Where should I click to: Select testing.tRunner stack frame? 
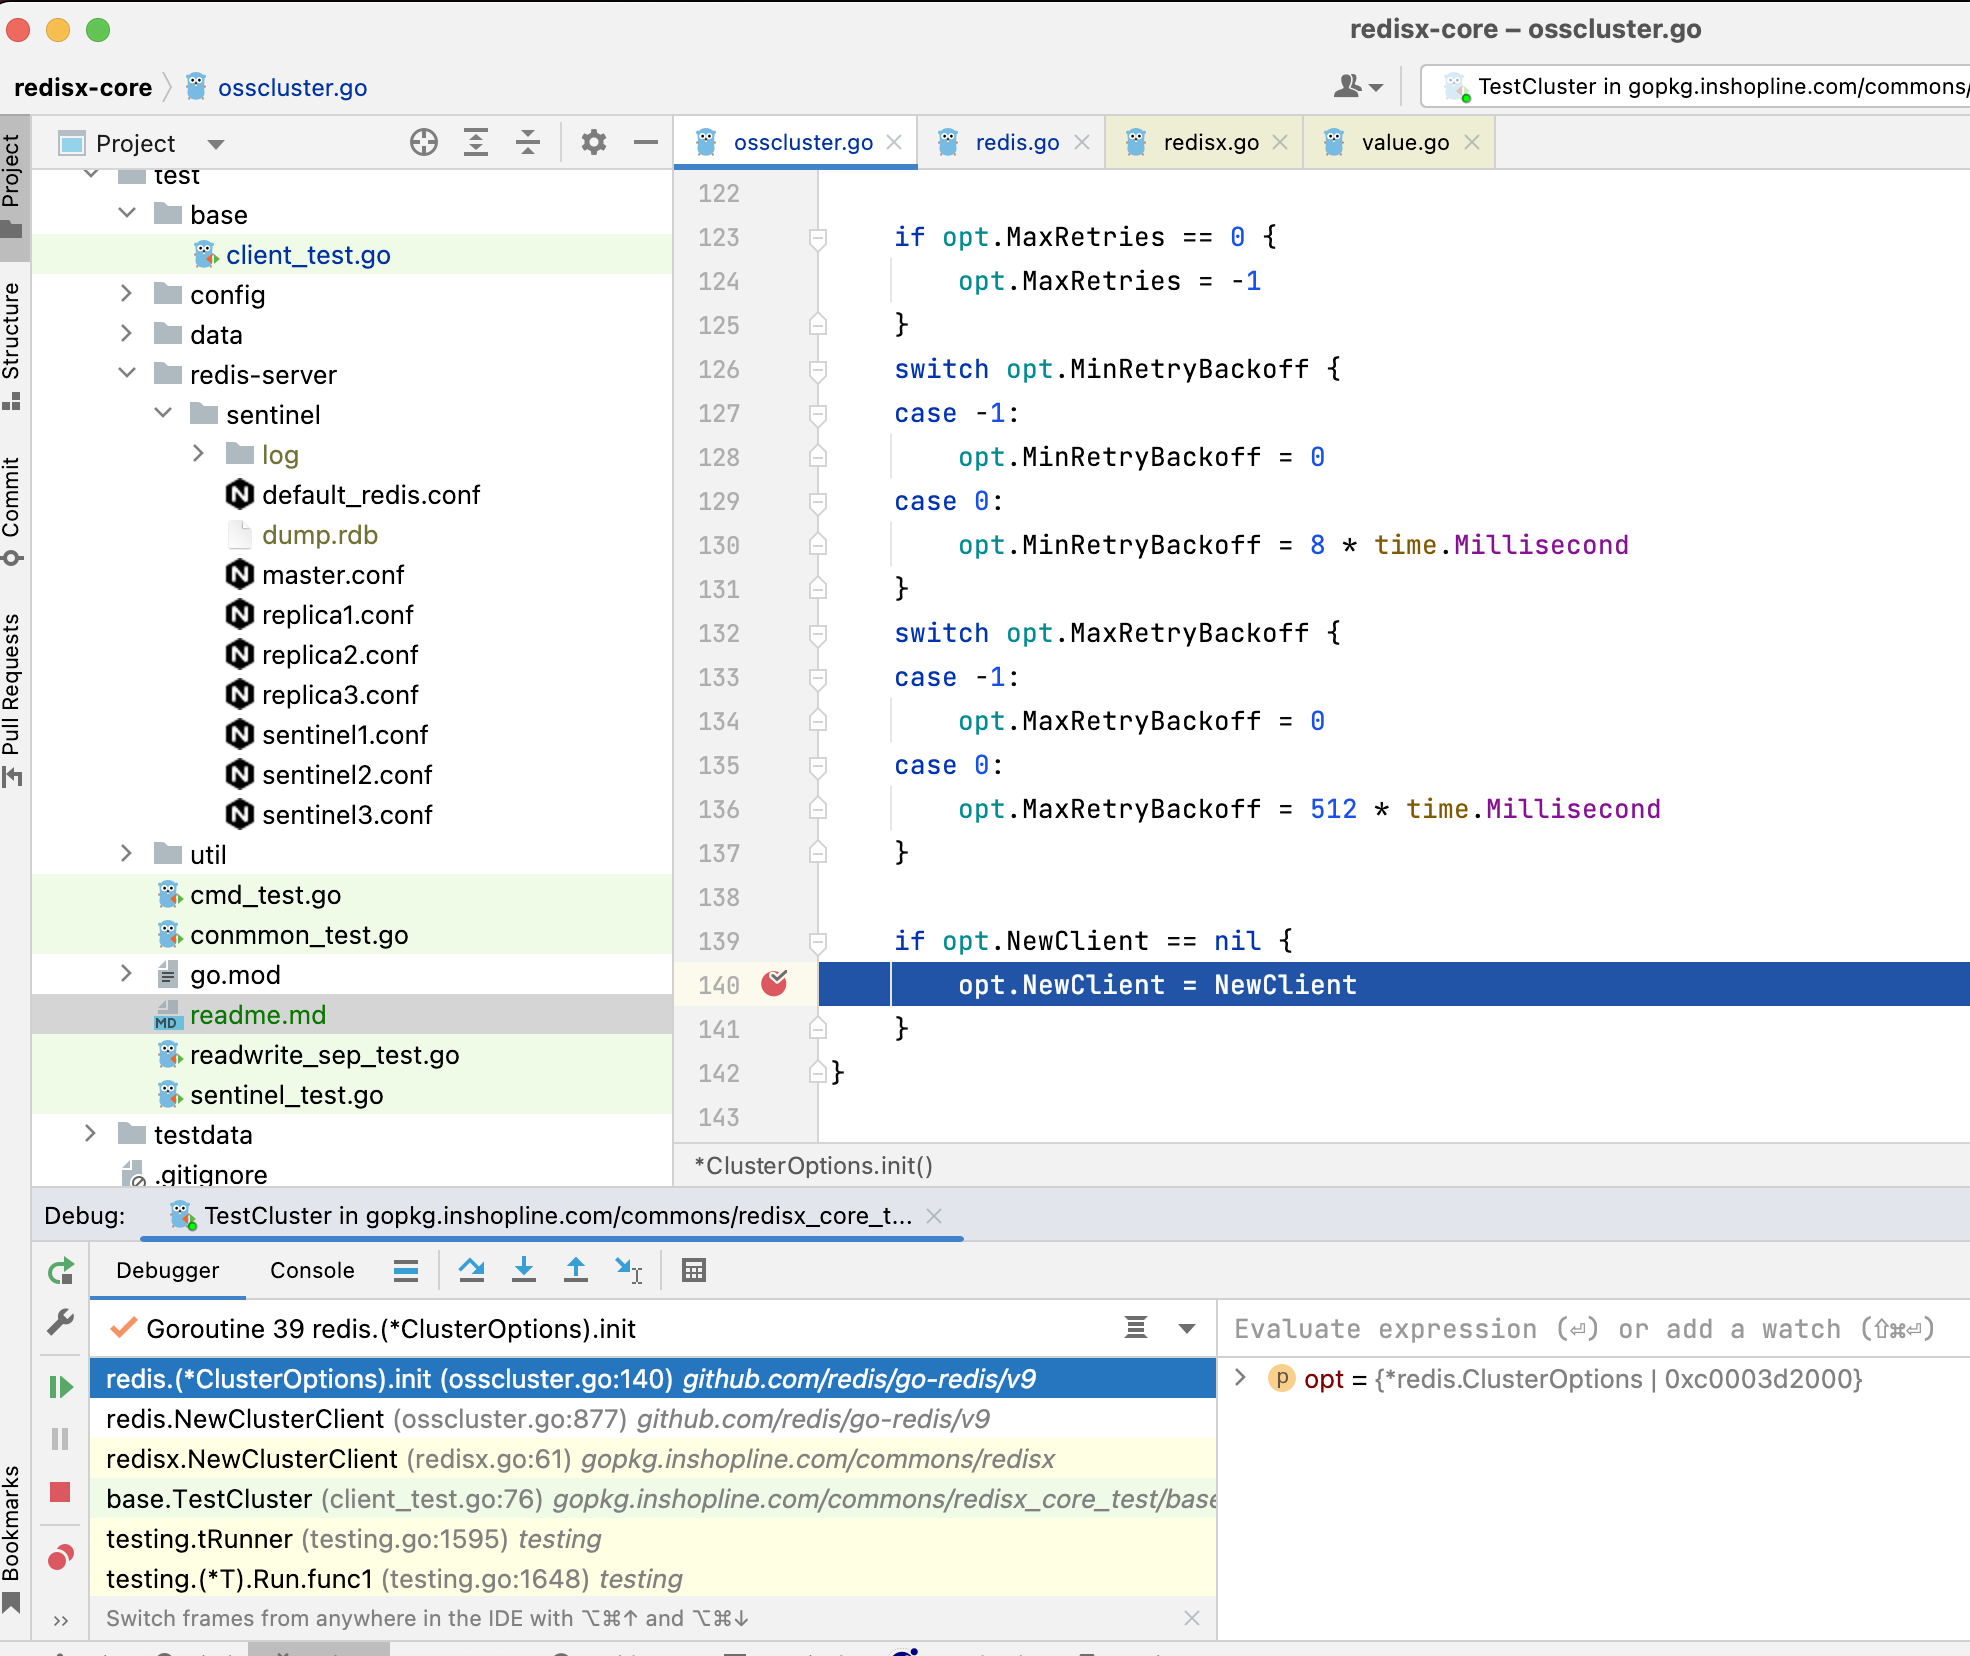coord(653,1539)
